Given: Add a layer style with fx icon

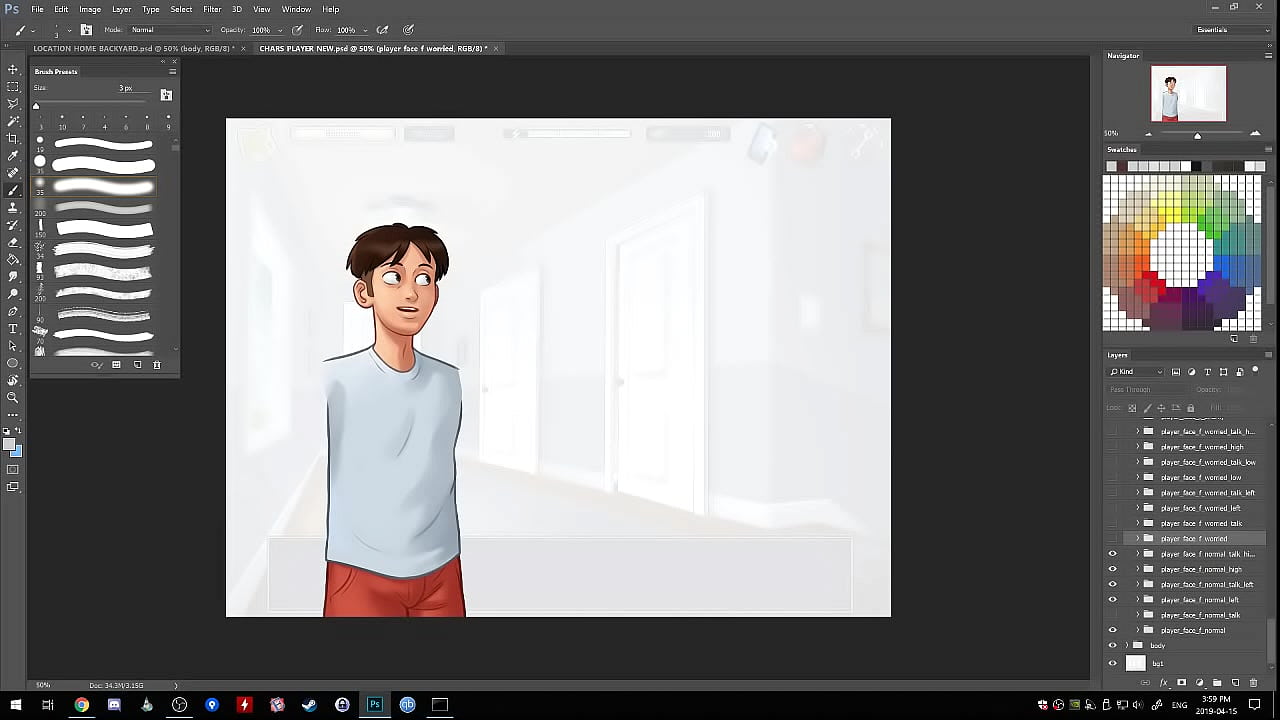Looking at the screenshot, I should pos(1164,683).
